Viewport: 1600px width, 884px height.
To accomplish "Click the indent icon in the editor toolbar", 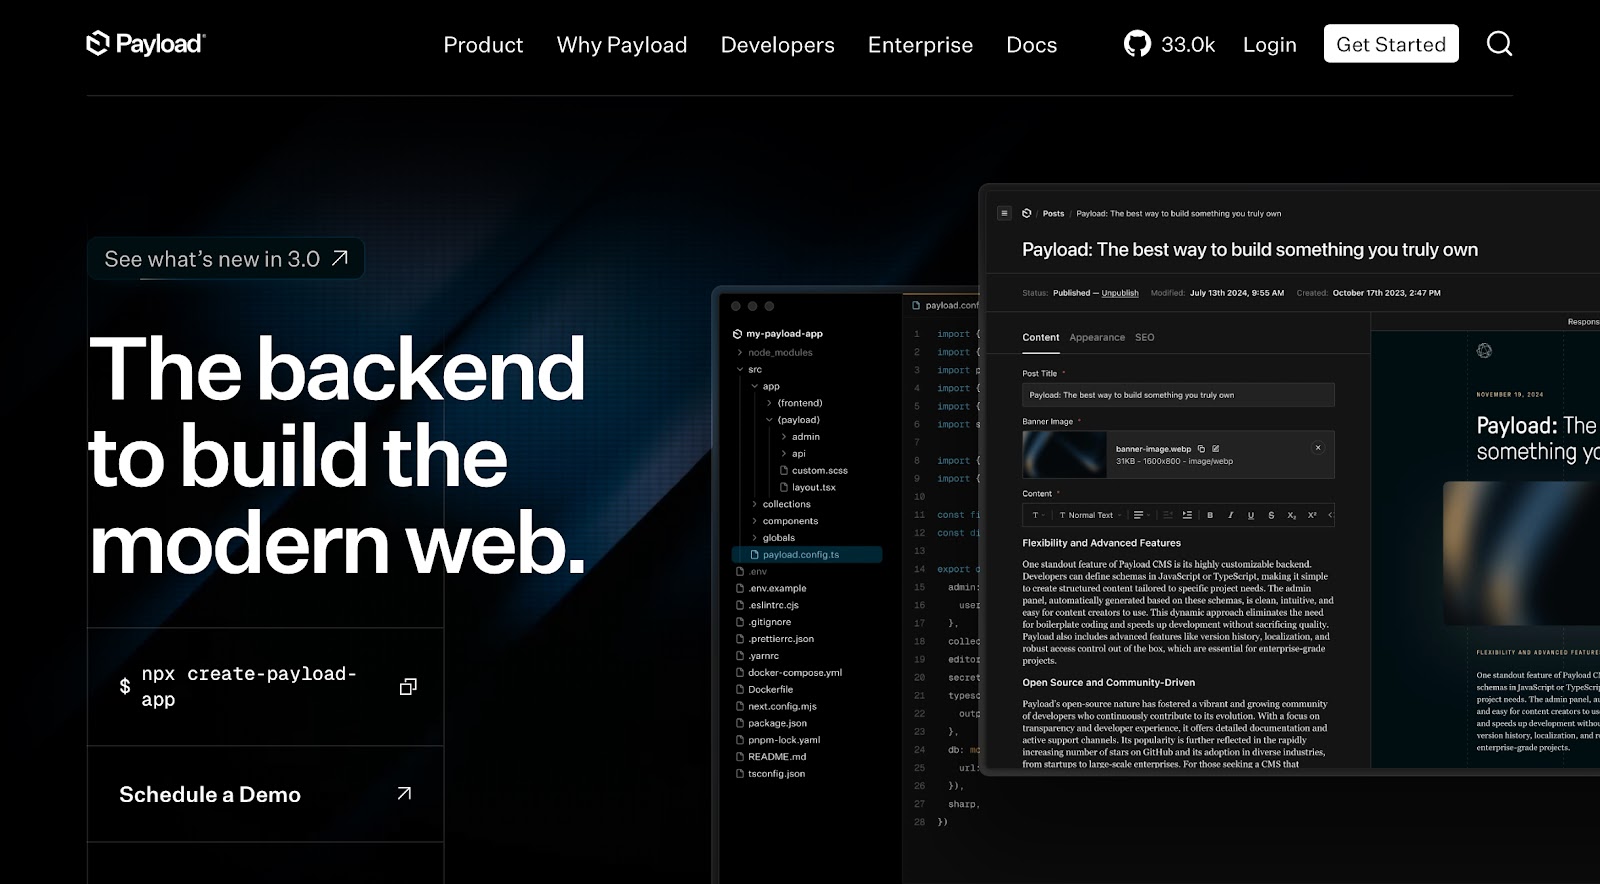I will point(1187,515).
